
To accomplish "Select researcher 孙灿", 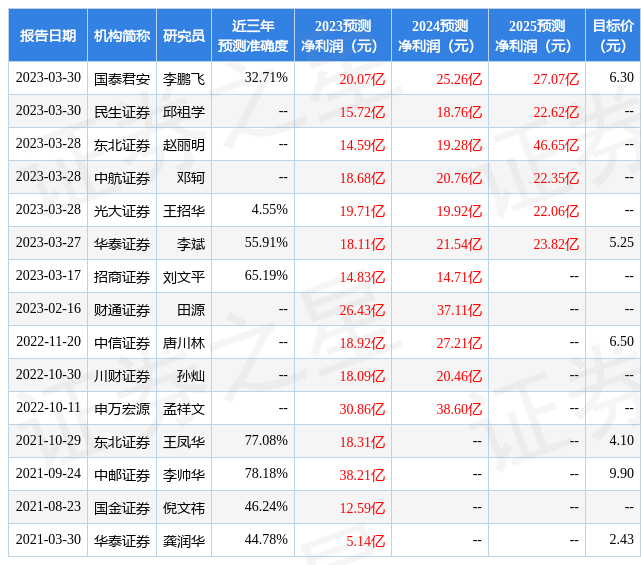I will [x=191, y=376].
